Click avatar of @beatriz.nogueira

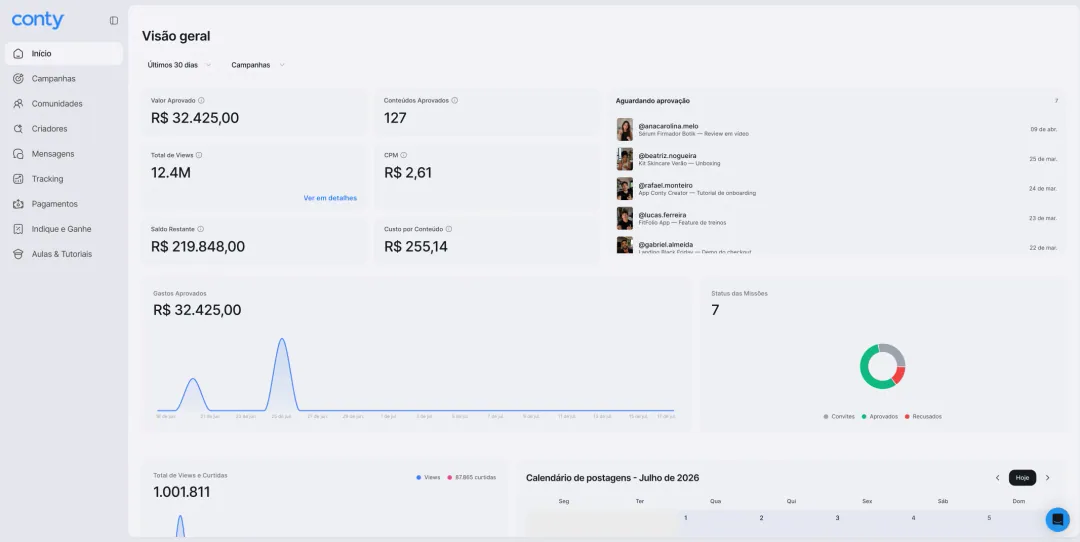pos(625,159)
